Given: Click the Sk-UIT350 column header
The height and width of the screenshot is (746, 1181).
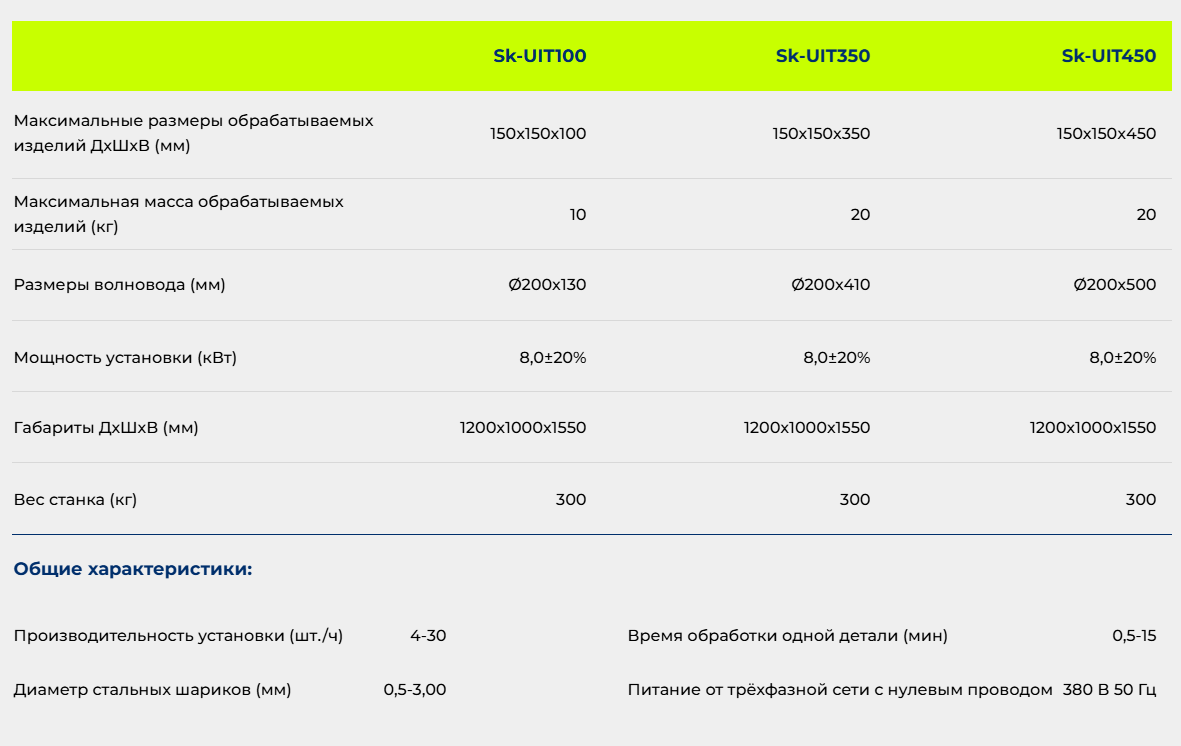Looking at the screenshot, I should point(822,56).
